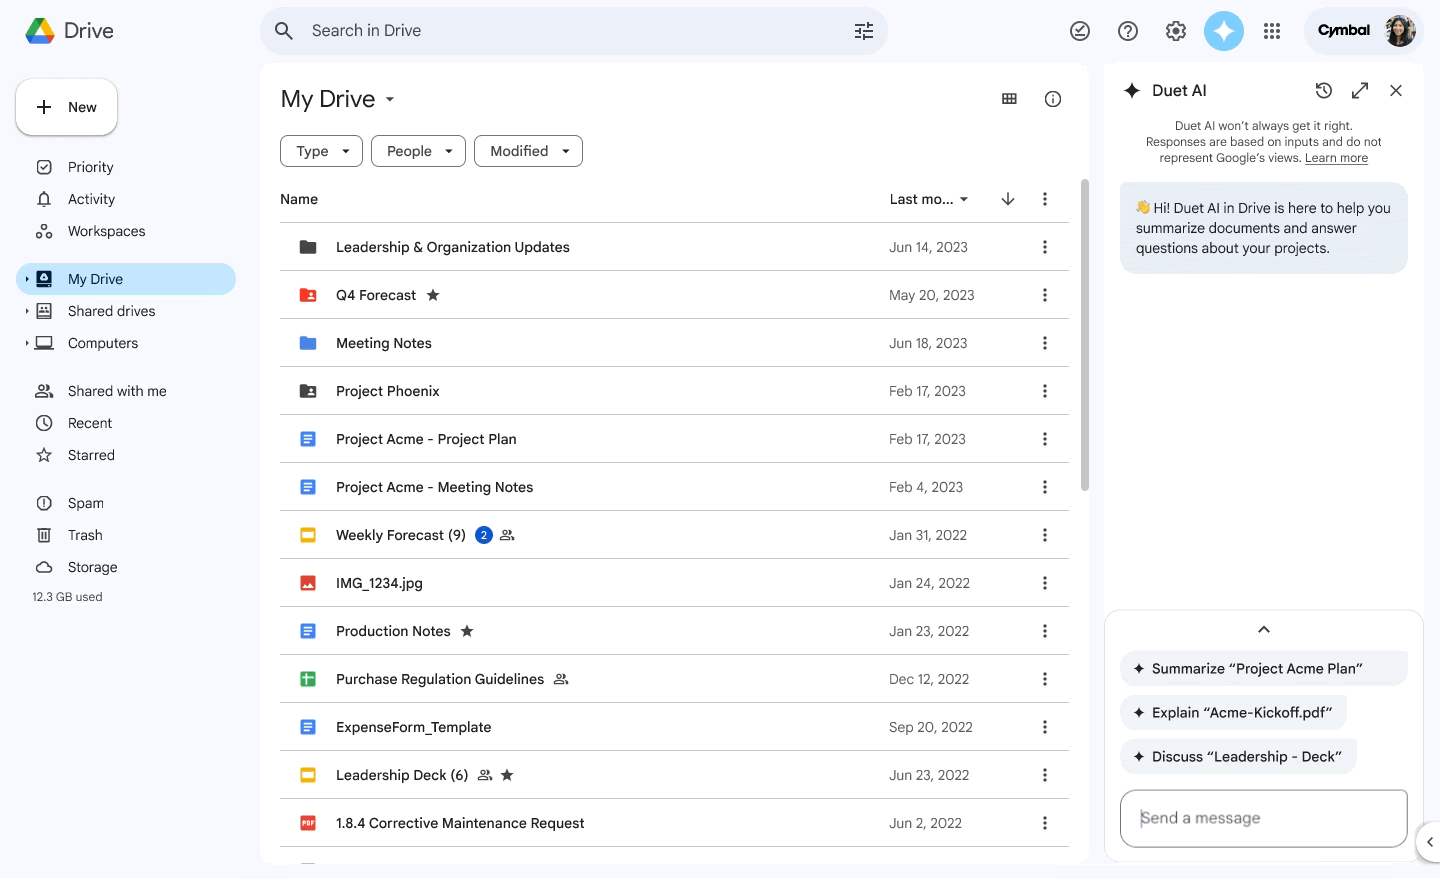This screenshot has height=880, width=1440.
Task: Toggle the Duet AI sparkle button
Action: (1224, 31)
